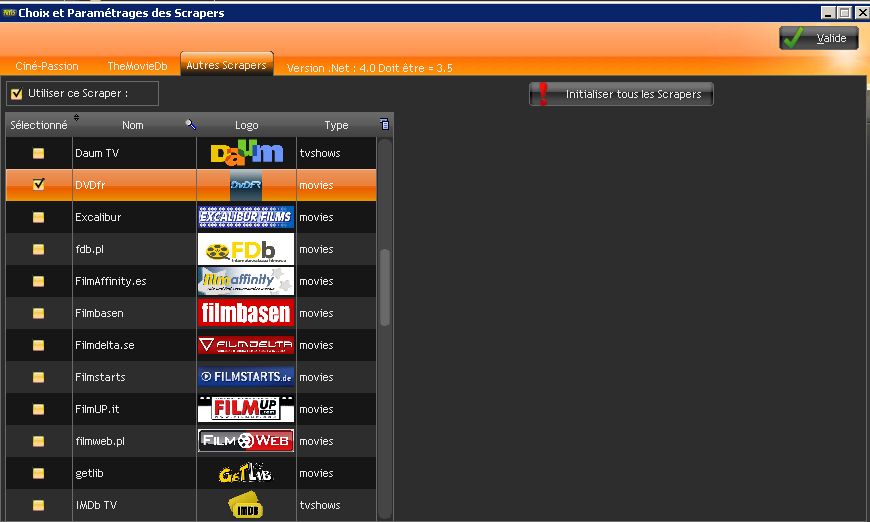The image size is (870, 522).
Task: Tick the filmweb.pl selection checkbox
Action: coord(38,441)
